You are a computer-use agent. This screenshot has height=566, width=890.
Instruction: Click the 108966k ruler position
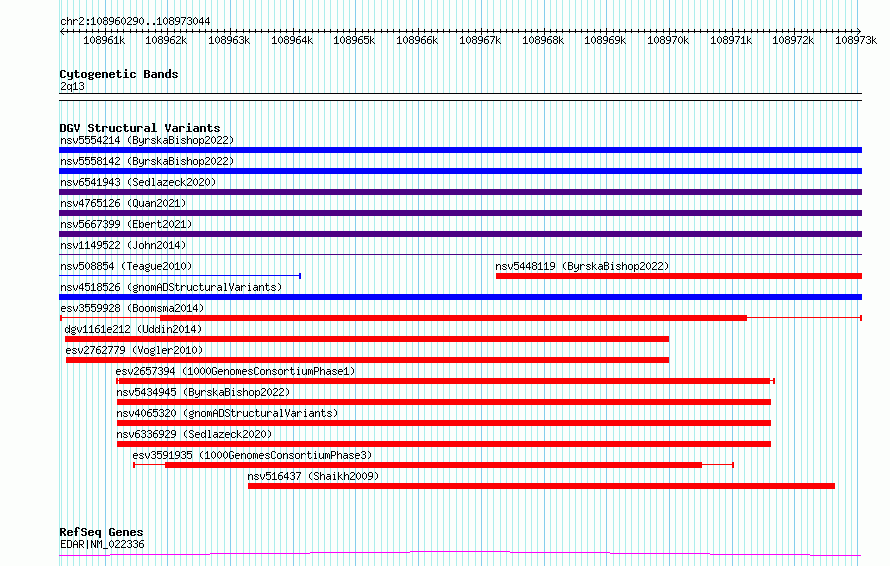pos(417,40)
